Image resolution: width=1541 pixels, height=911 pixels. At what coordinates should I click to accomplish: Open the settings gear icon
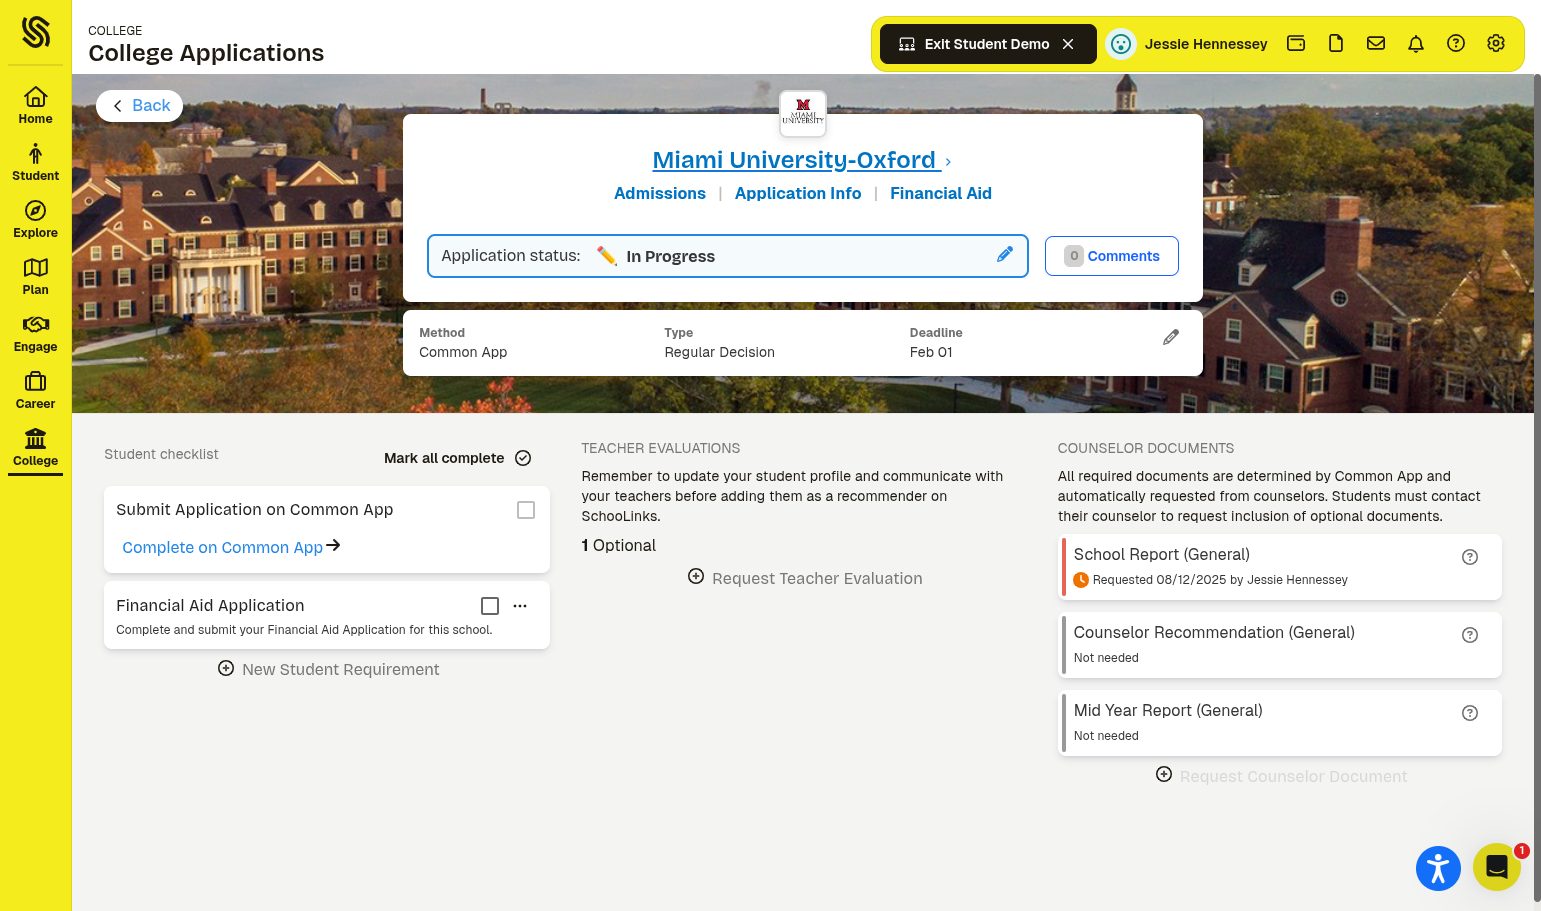1496,43
